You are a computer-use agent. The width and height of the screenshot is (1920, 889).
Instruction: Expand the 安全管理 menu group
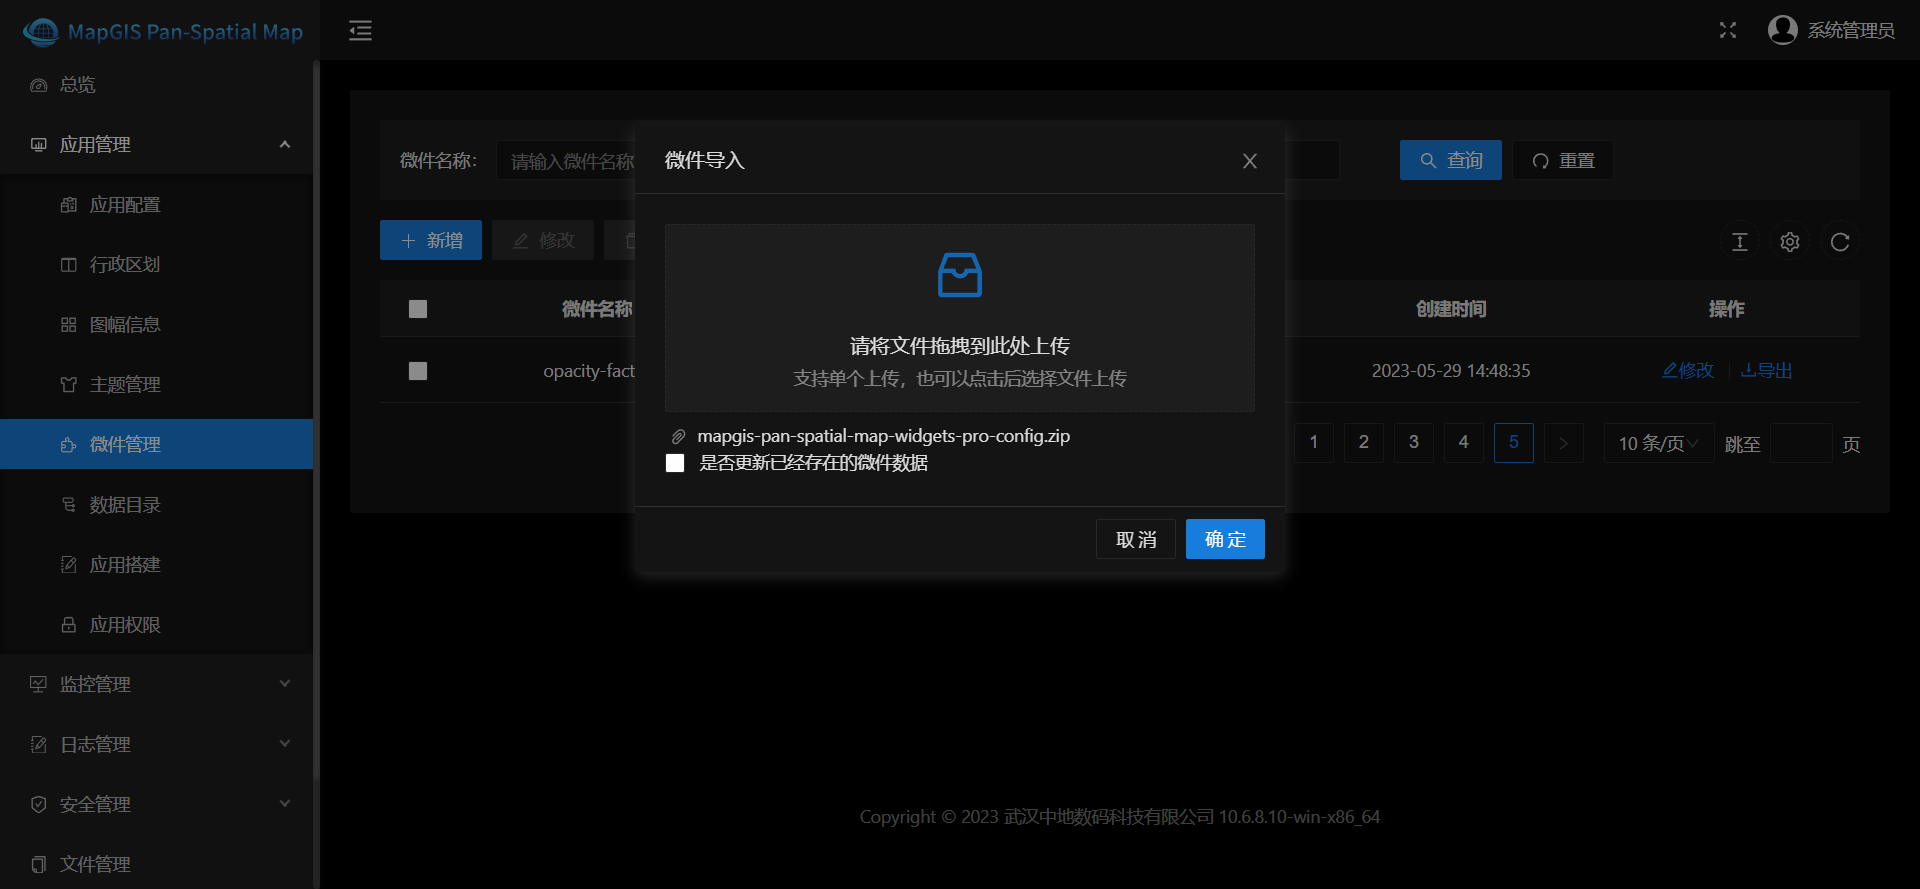[x=156, y=805]
